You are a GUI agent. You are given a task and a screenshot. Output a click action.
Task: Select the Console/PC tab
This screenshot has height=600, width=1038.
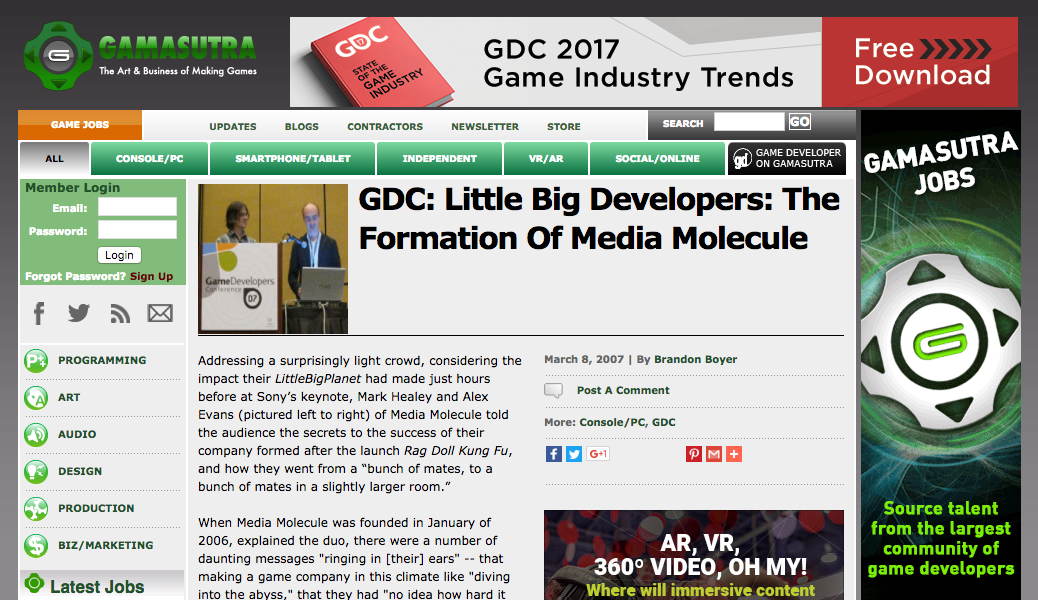click(x=150, y=159)
